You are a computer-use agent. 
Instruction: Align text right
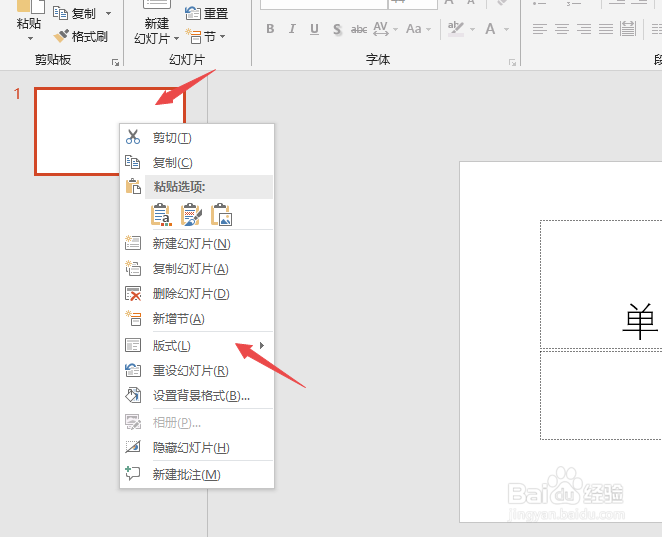[x=584, y=29]
